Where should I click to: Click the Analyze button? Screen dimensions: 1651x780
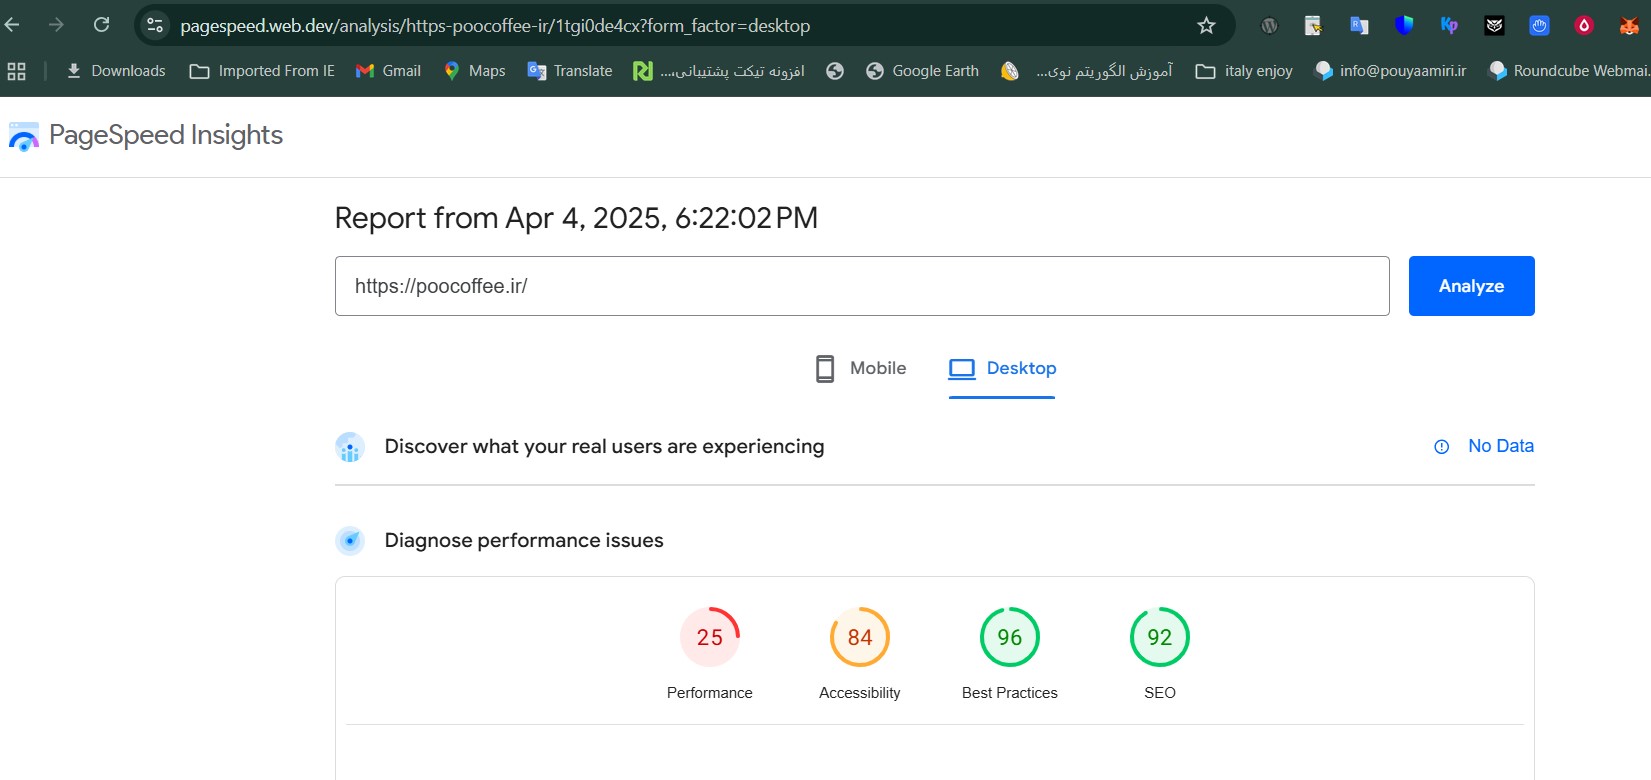pyautogui.click(x=1471, y=286)
